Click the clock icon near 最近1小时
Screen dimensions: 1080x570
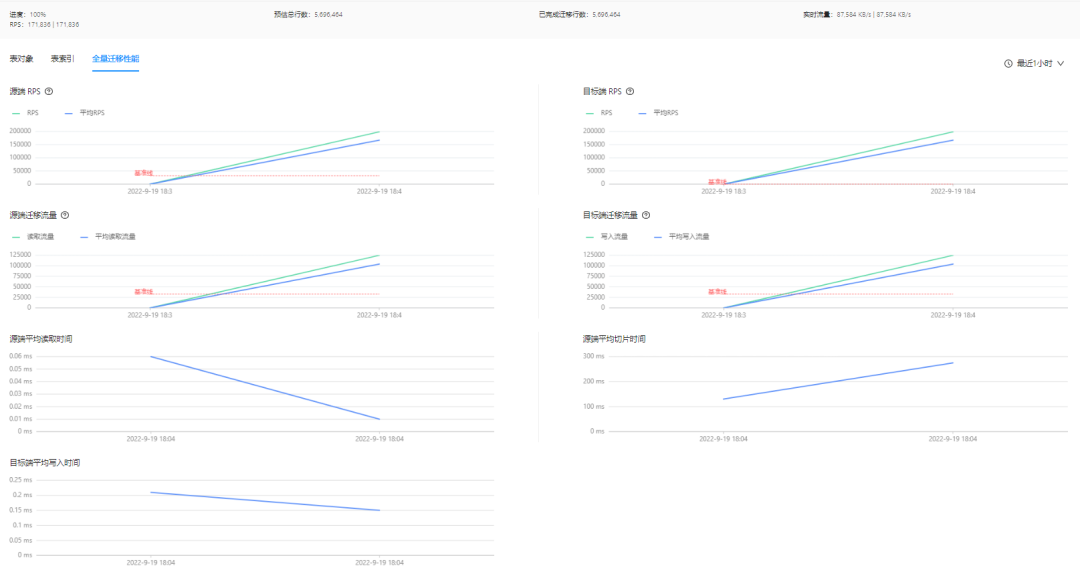(1008, 63)
